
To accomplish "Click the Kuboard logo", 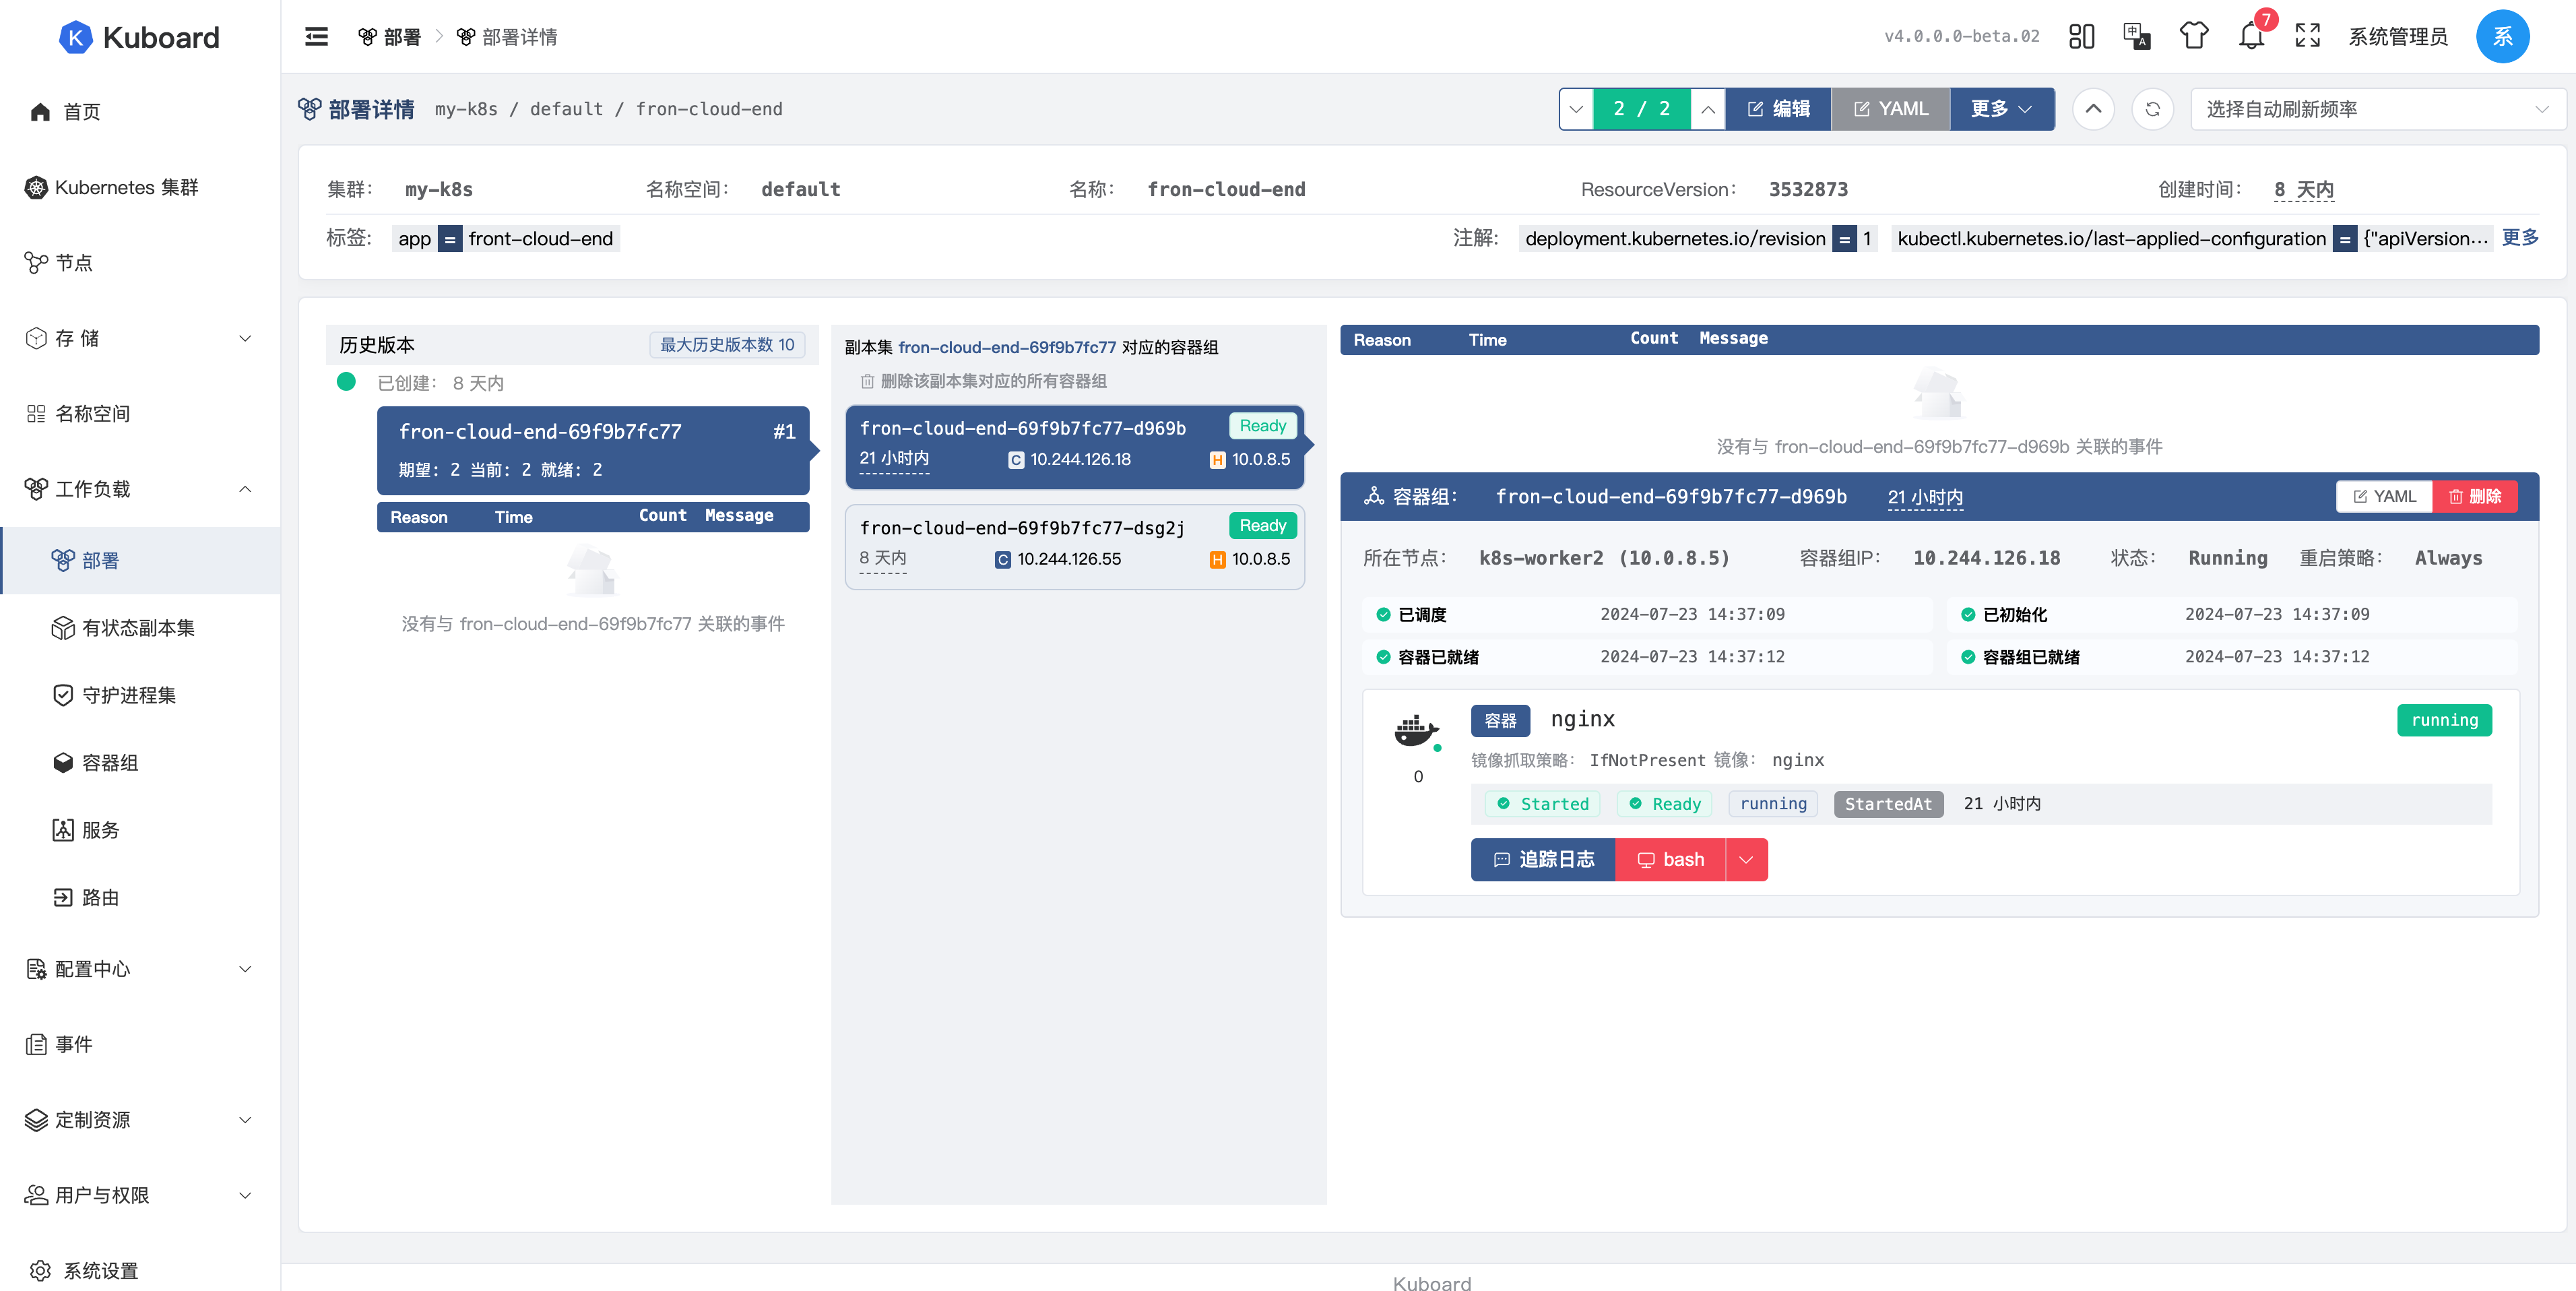I will (x=139, y=37).
